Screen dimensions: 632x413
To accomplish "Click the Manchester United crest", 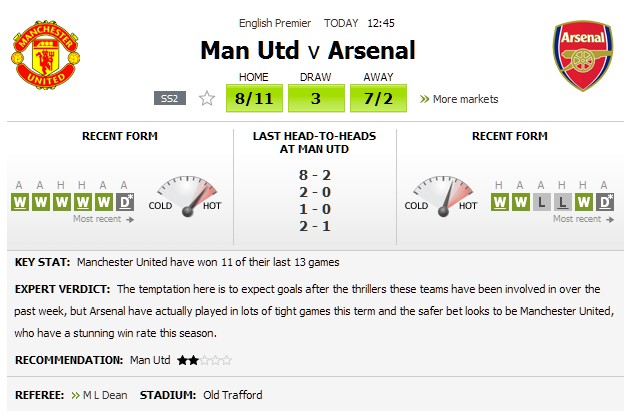I will pyautogui.click(x=46, y=55).
